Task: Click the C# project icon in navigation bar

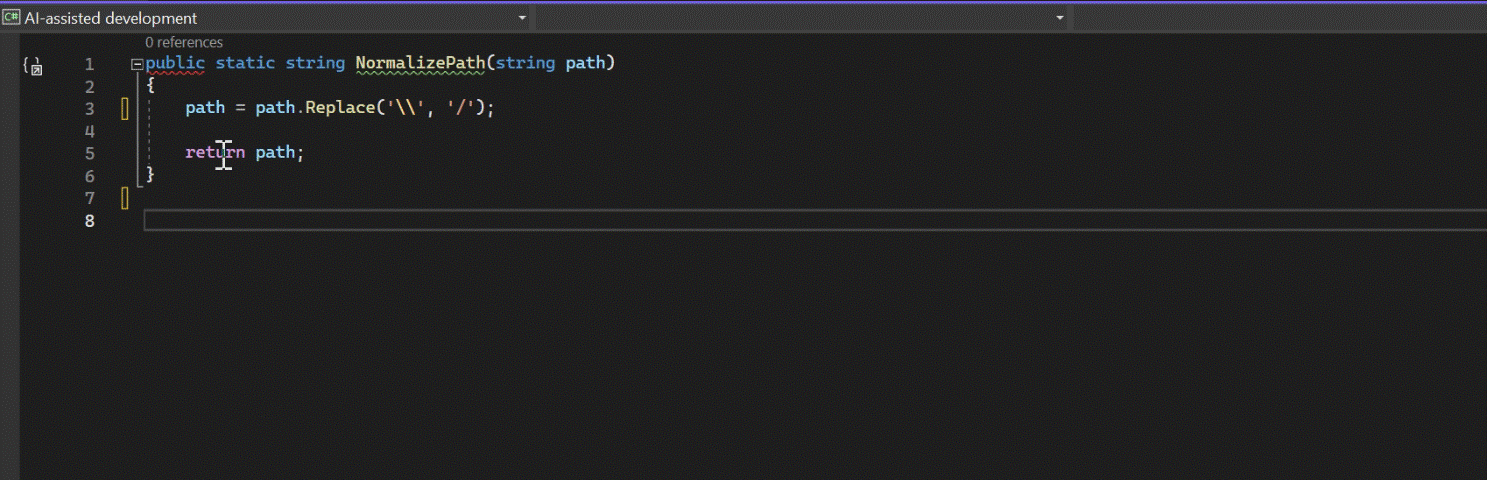Action: (12, 17)
